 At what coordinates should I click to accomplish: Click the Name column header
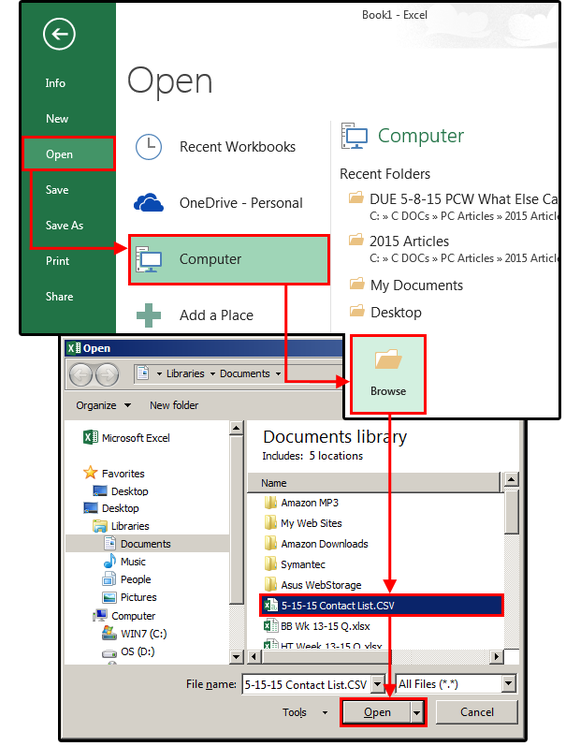[374, 483]
